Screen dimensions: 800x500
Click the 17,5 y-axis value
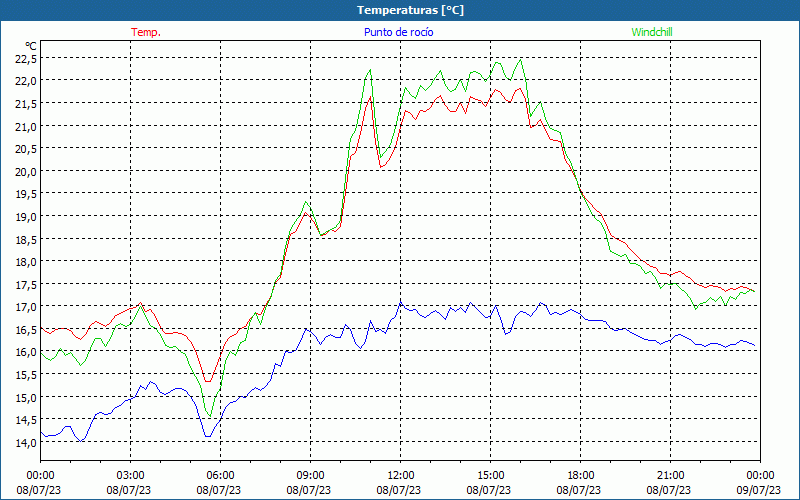(26, 284)
